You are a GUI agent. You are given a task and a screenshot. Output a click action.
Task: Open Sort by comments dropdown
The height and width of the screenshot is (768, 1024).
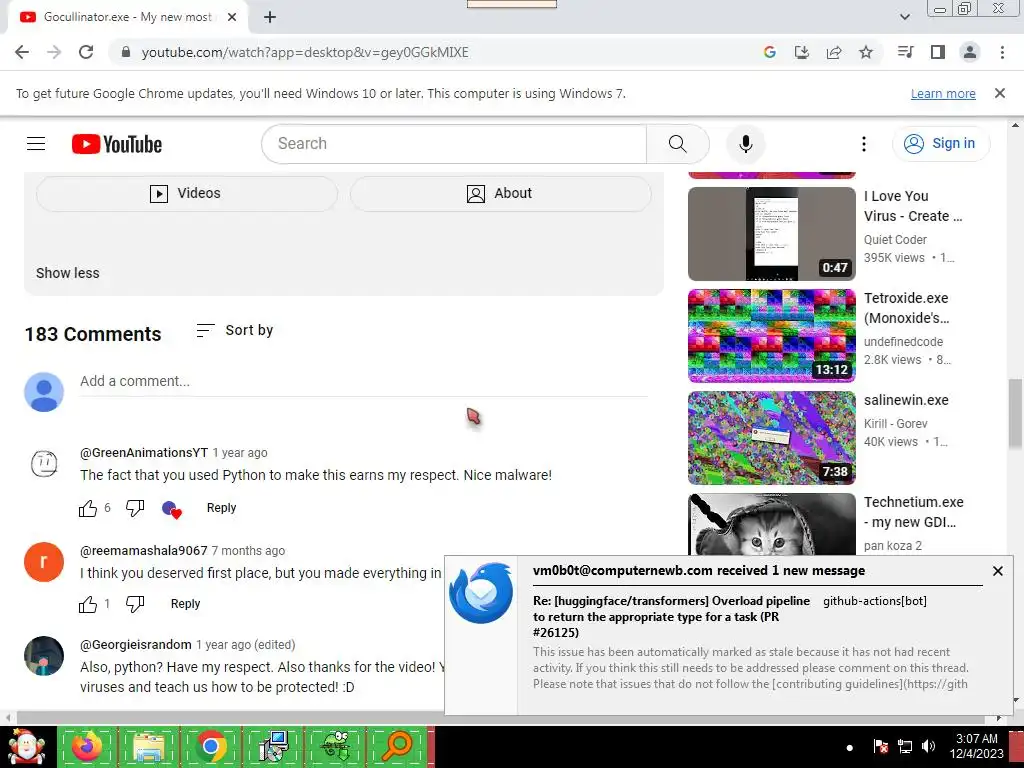point(235,330)
